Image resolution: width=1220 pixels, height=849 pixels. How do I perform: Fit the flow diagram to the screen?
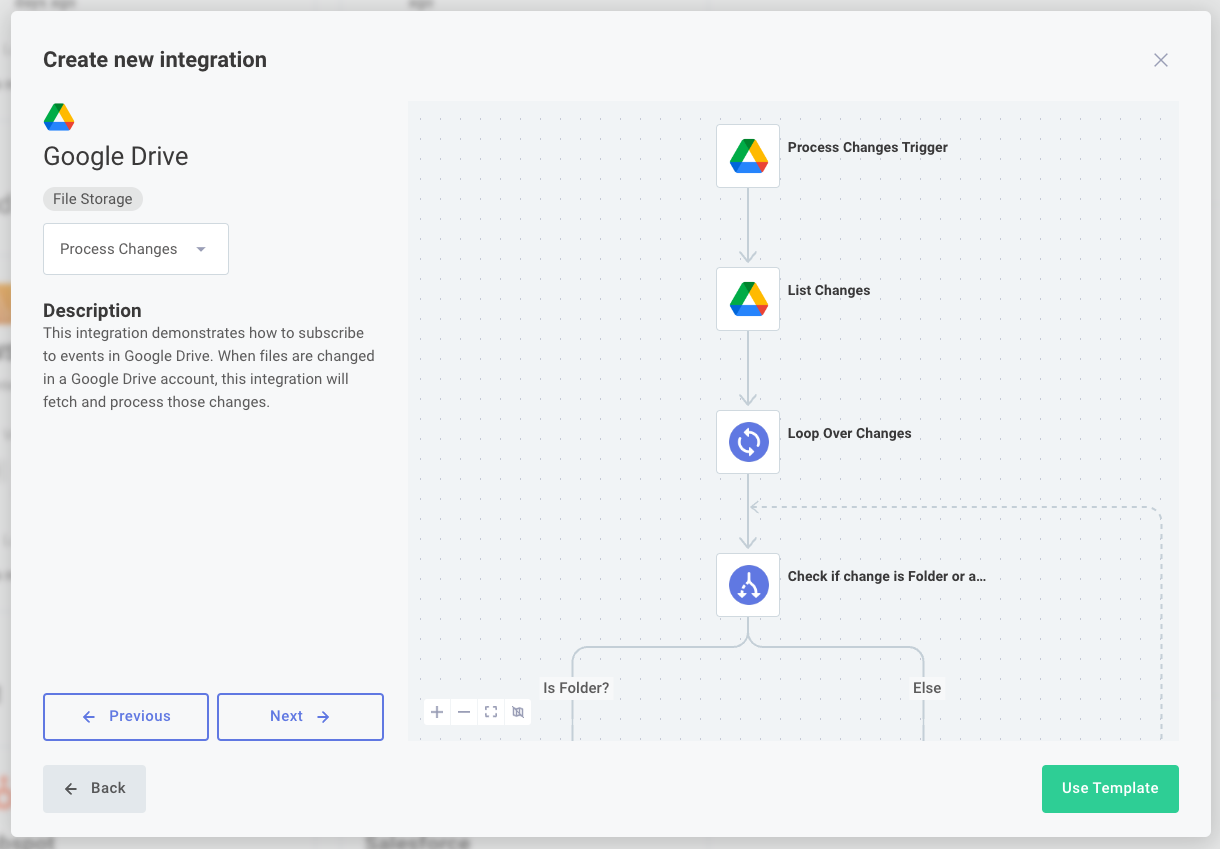(x=491, y=712)
